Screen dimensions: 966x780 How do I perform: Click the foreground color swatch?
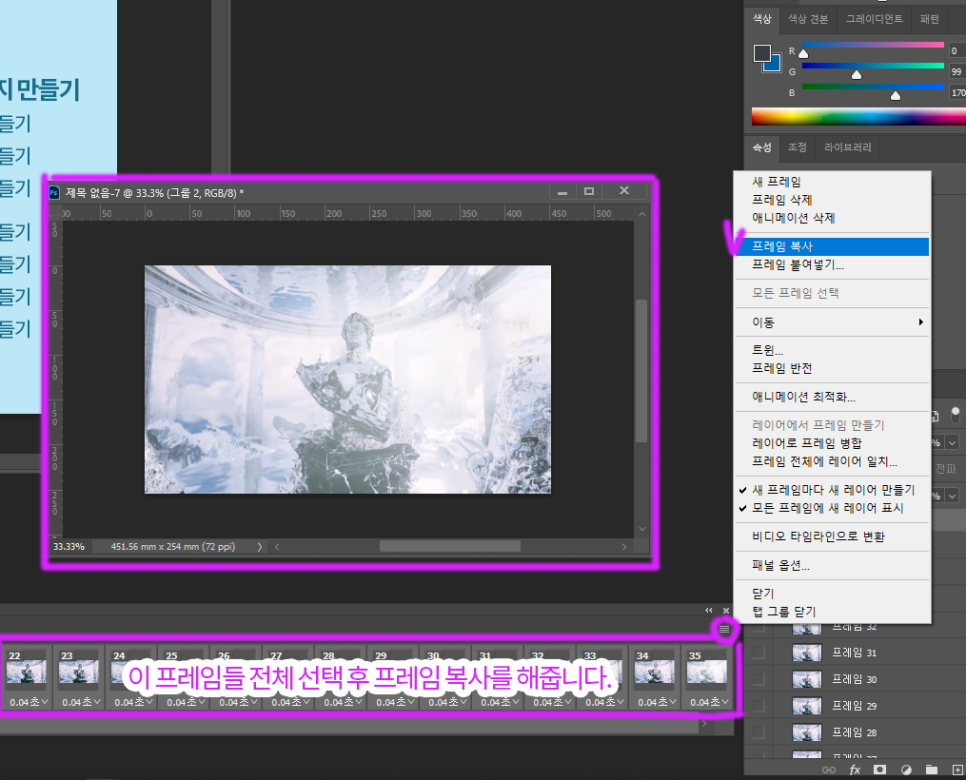762,53
